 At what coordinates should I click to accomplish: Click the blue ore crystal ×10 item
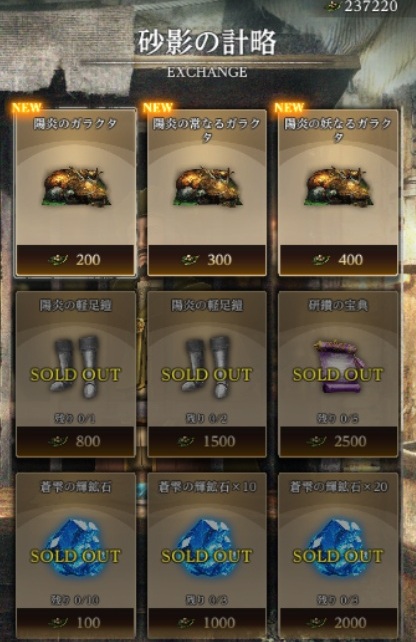pos(207,548)
